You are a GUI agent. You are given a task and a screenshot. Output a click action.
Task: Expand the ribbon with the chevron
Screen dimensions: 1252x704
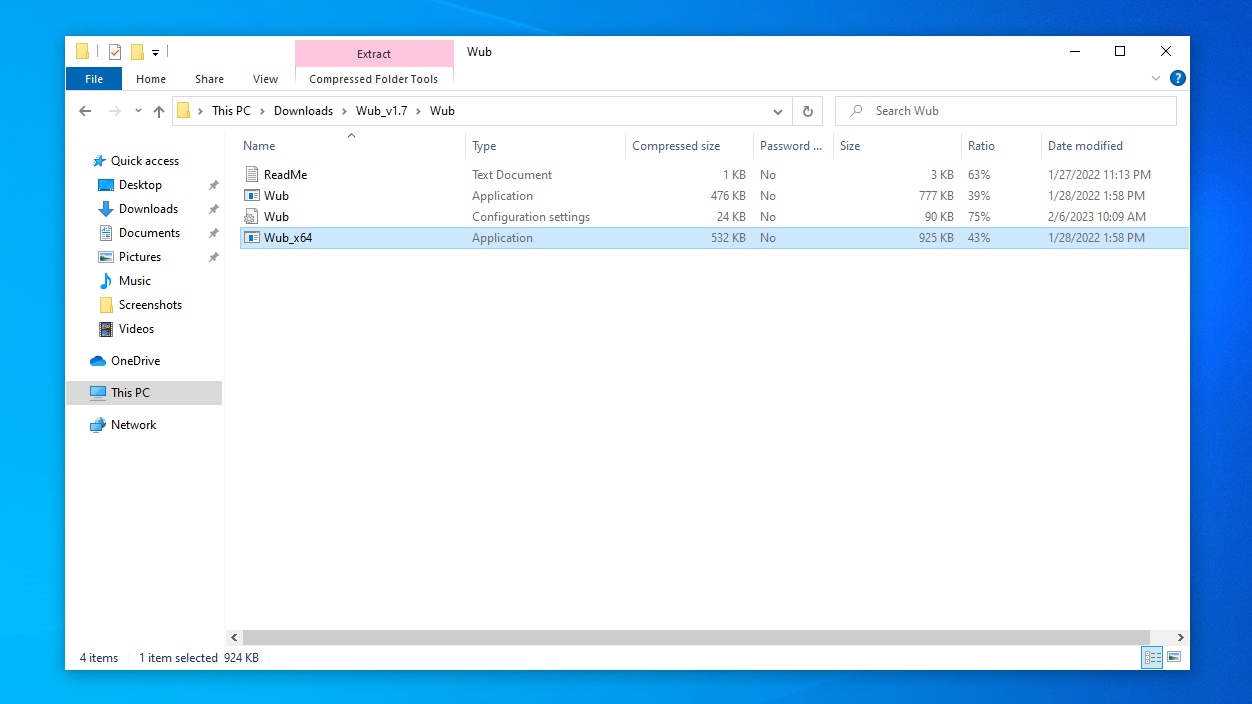(1156, 78)
